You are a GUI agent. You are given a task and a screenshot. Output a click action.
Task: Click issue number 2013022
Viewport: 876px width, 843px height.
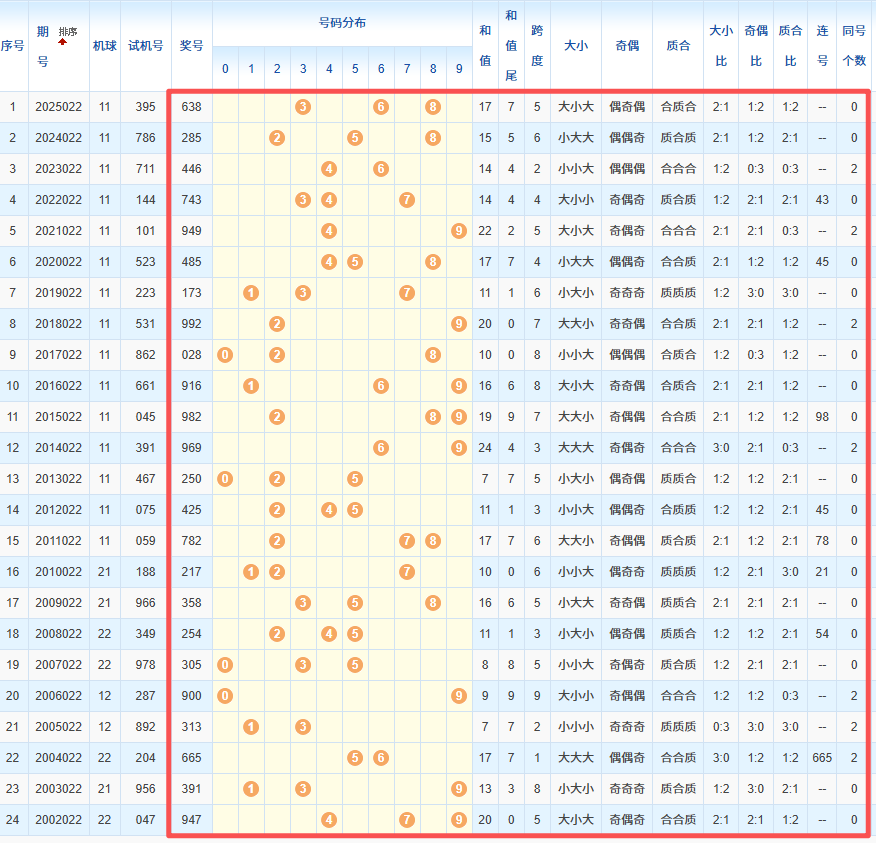click(58, 479)
